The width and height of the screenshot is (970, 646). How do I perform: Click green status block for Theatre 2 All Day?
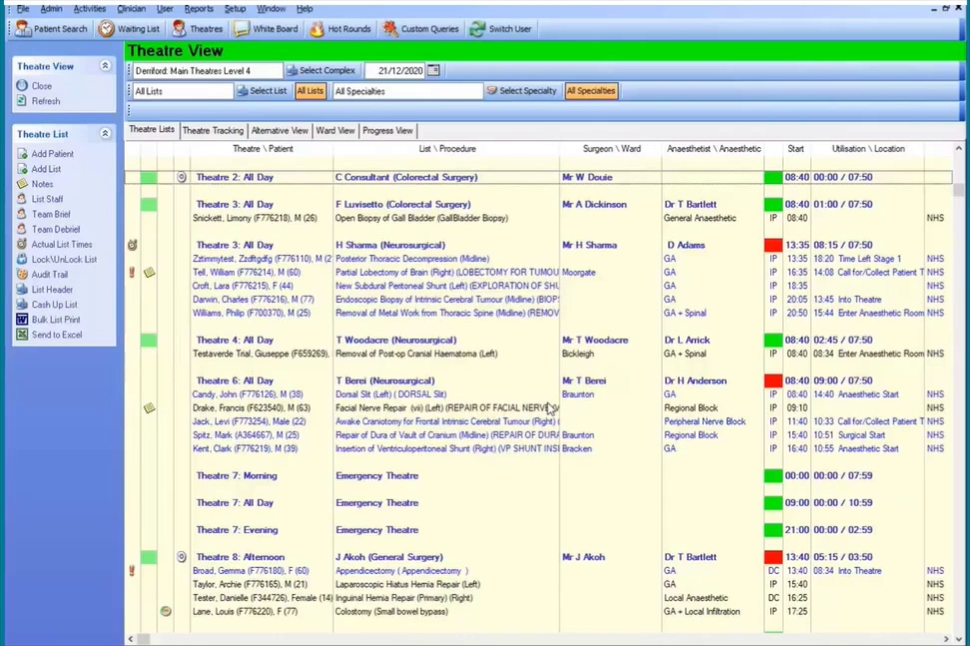773,177
